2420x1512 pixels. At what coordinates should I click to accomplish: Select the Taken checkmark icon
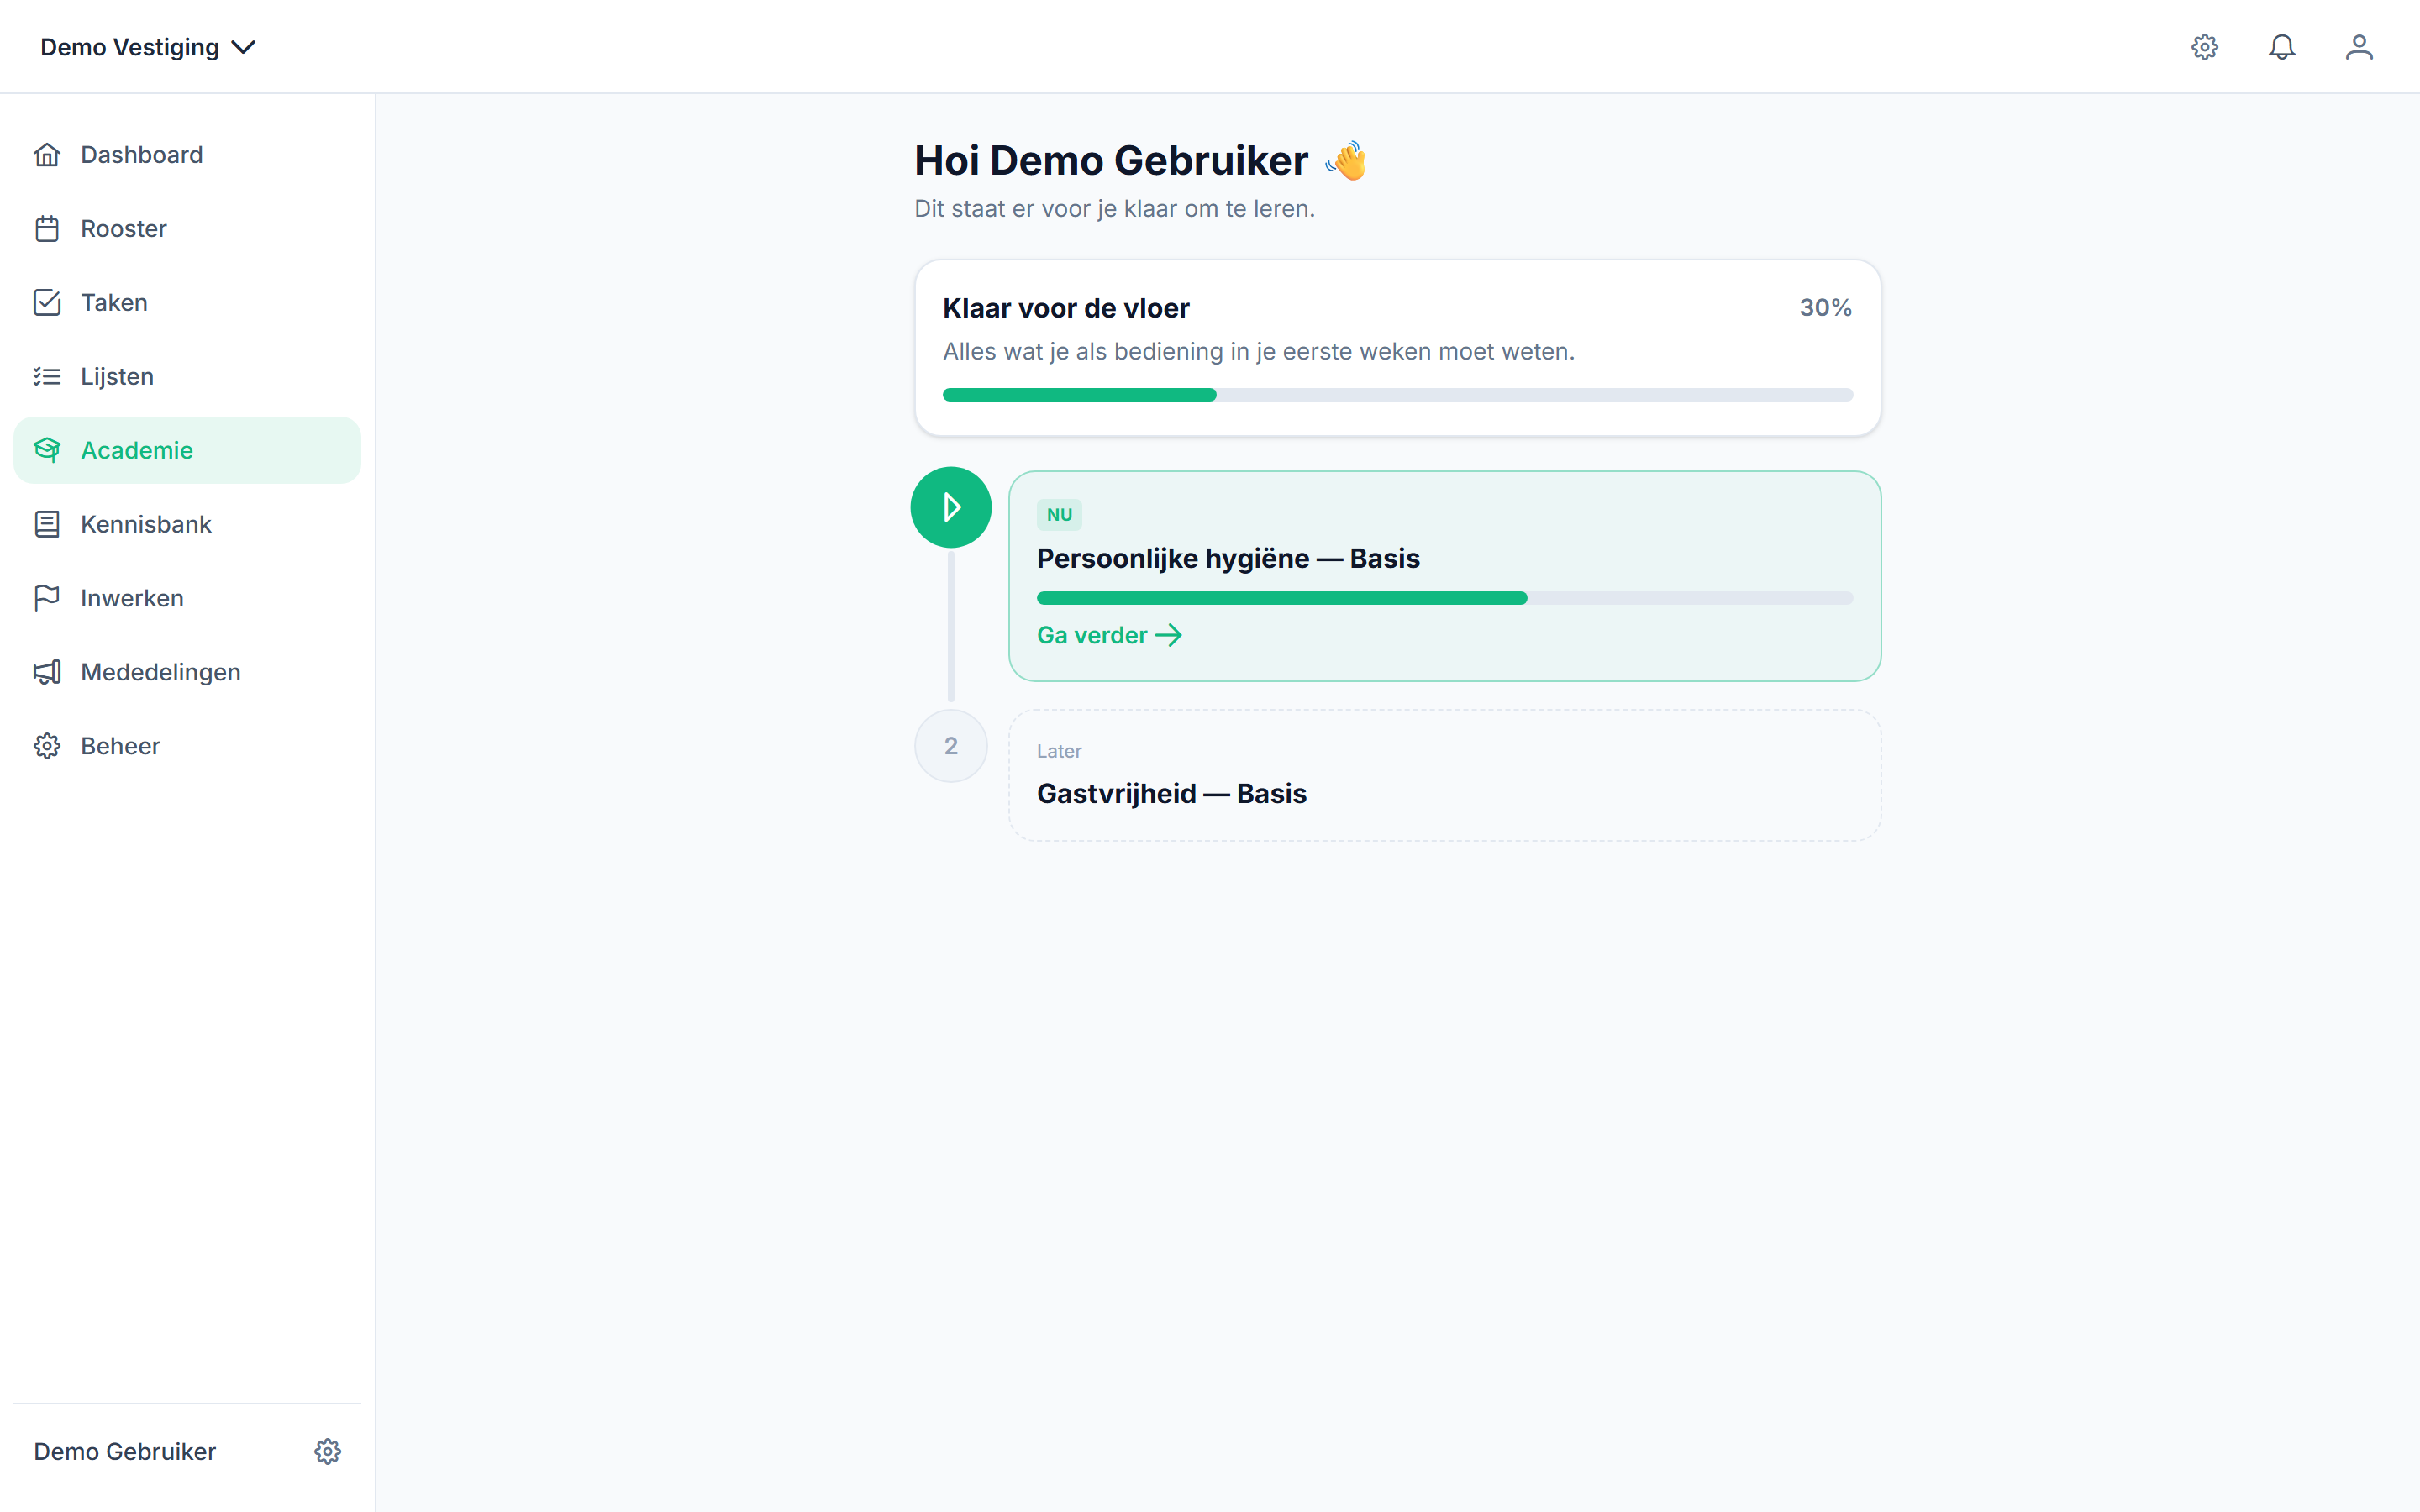(47, 303)
